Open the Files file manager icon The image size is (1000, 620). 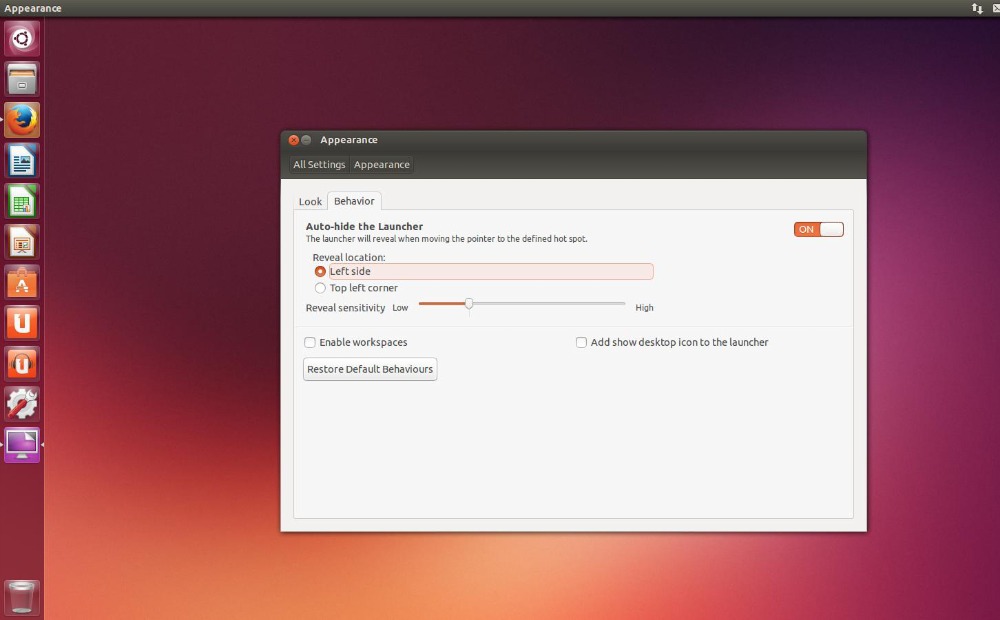point(22,79)
